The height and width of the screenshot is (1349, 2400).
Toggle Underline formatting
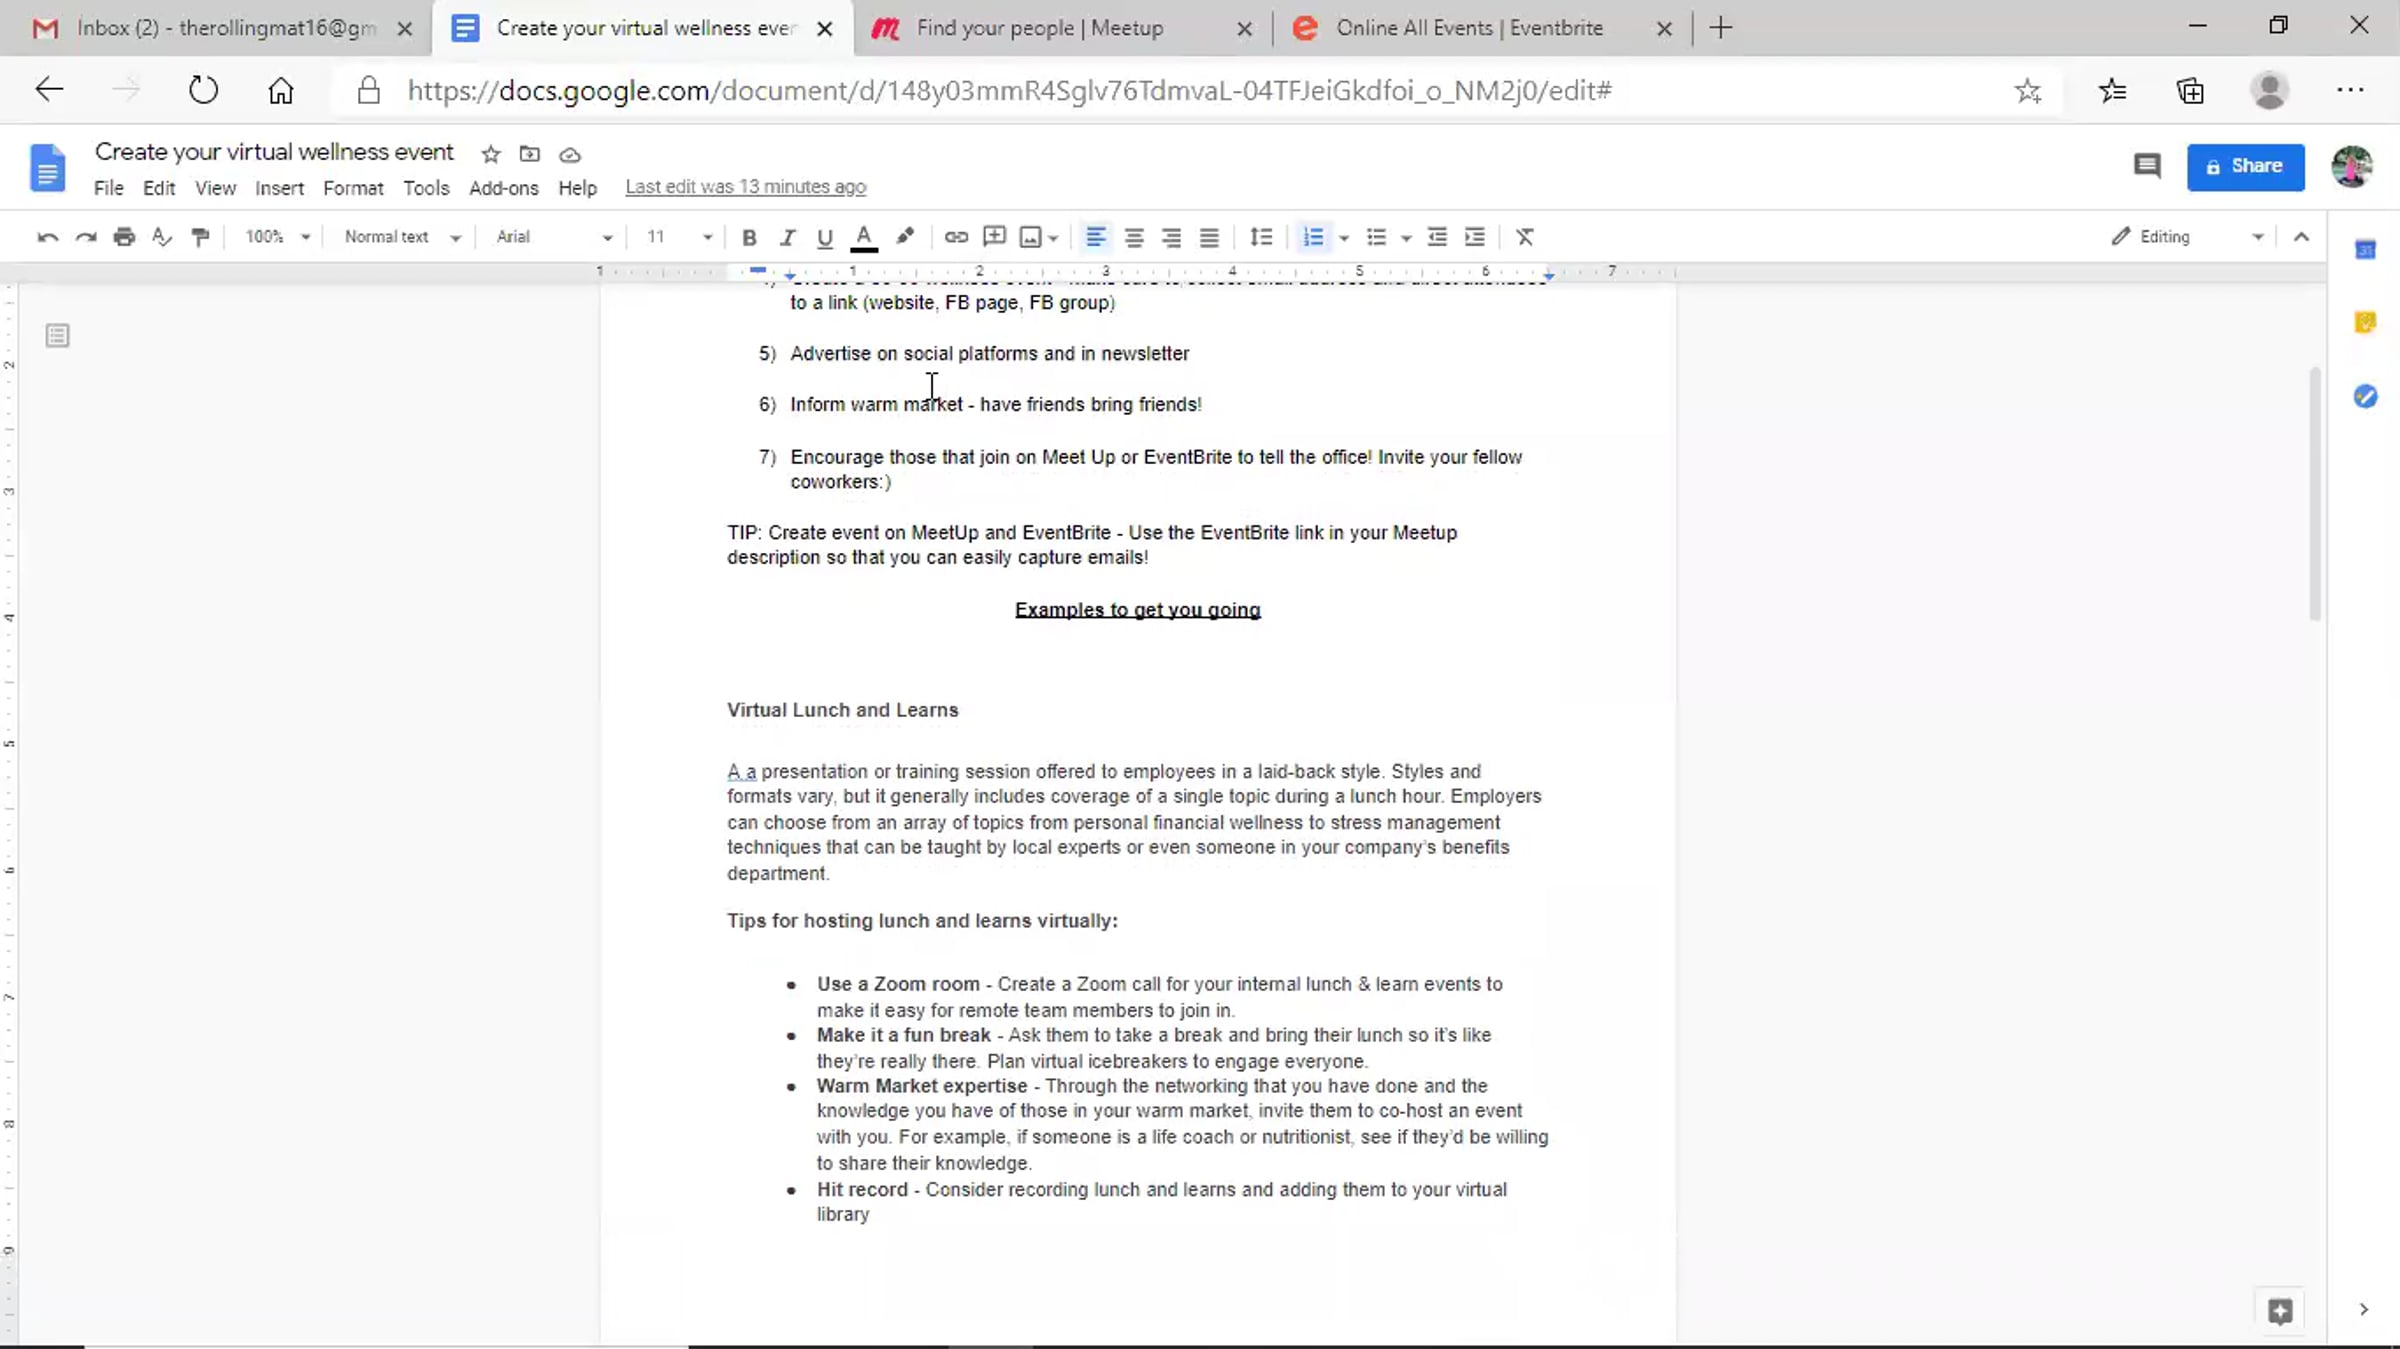[x=824, y=237]
